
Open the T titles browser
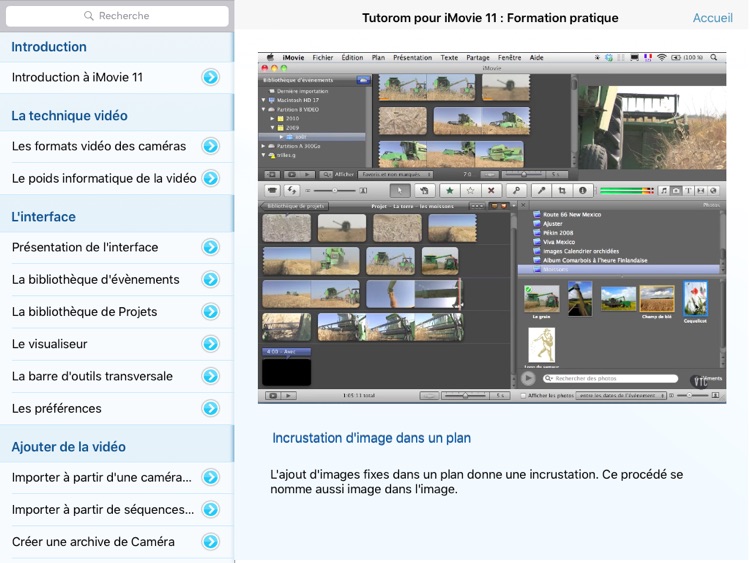(688, 191)
